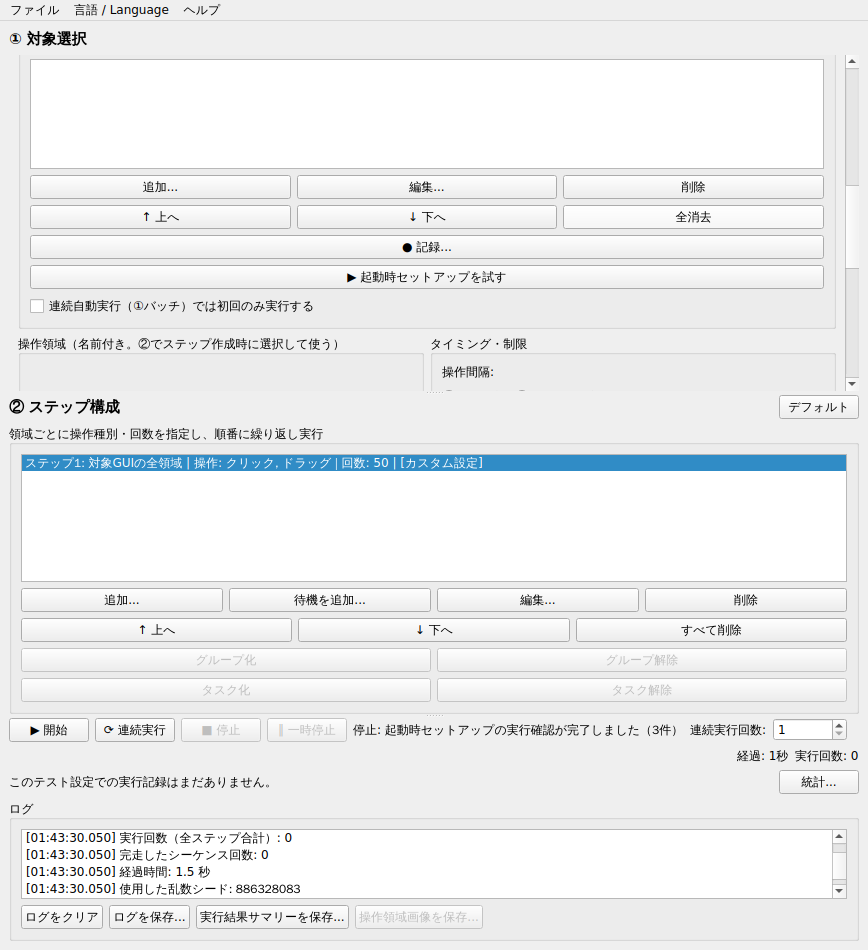Screen dimensions: 868x950
Task: Click ↑ 上へ in the 対象選択 section
Action: 161,217
